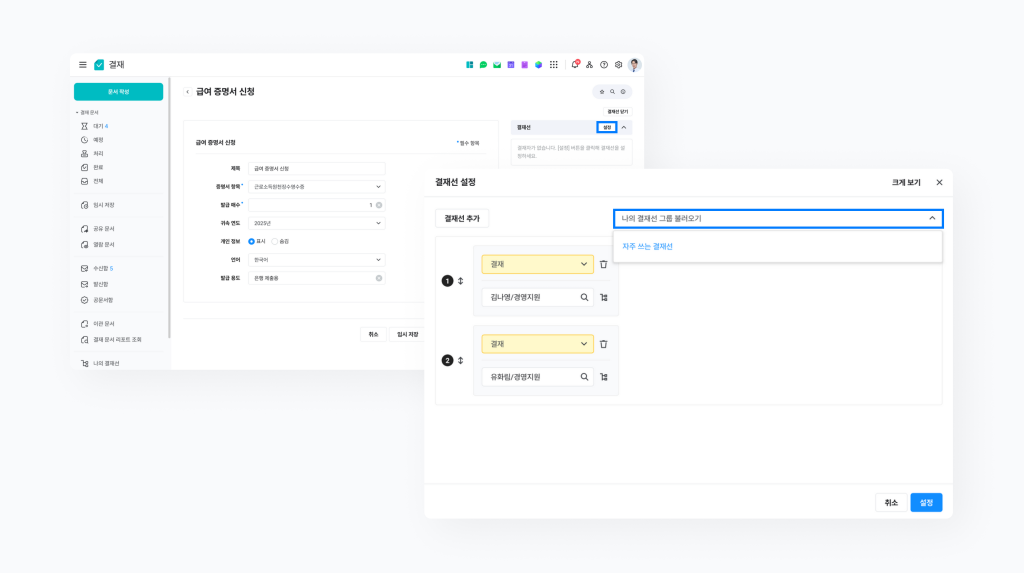Click the 제목 input field

tap(316, 168)
